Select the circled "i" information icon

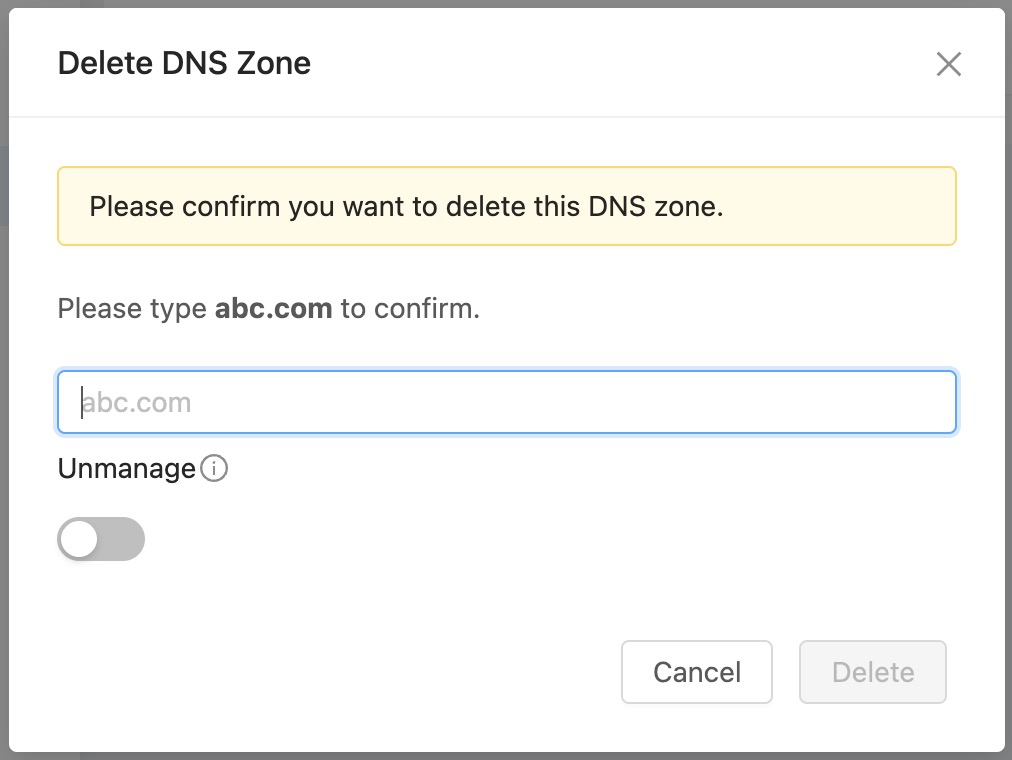point(214,468)
